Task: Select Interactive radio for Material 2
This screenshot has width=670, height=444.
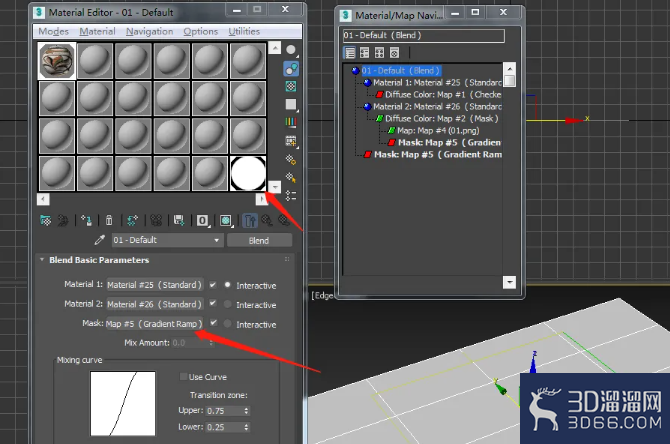Action: coord(227,304)
